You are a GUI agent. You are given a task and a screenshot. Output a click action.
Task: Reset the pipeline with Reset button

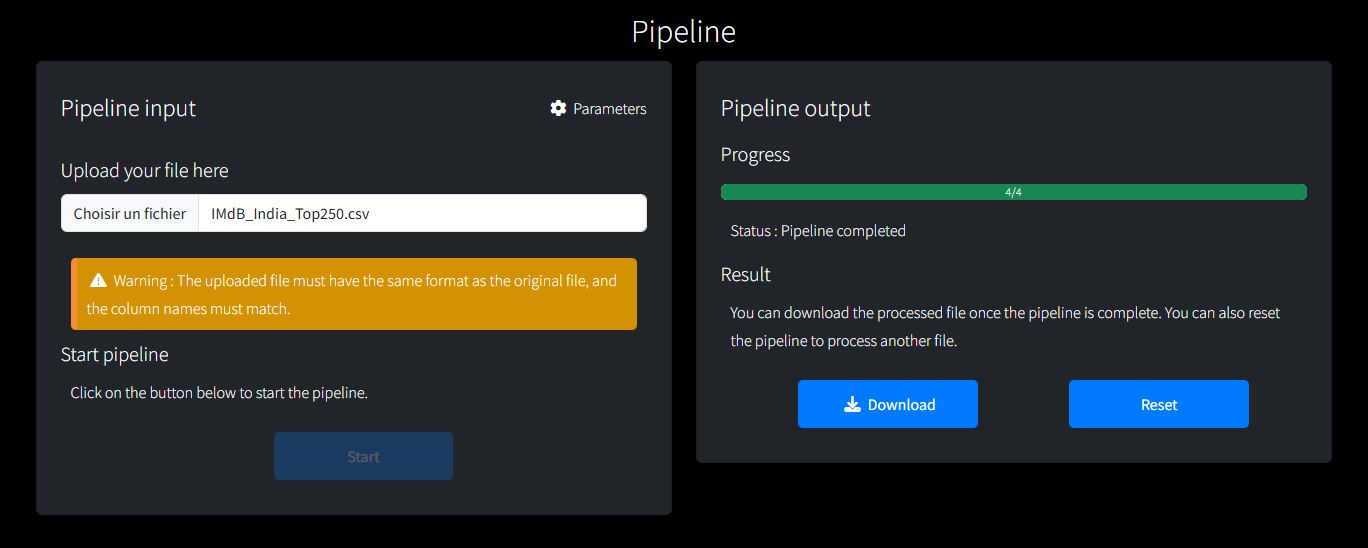click(1158, 404)
